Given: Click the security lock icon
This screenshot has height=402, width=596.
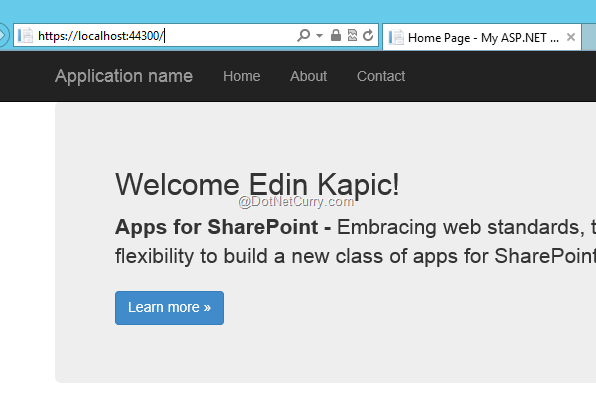Looking at the screenshot, I should click(336, 35).
